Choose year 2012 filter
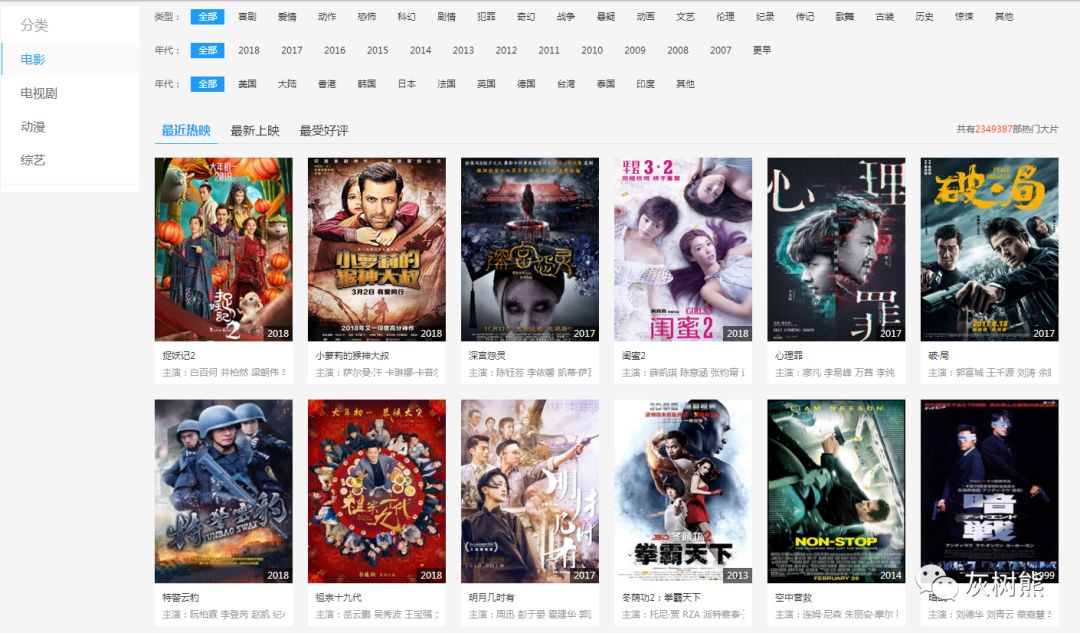1080x633 pixels. coord(506,50)
